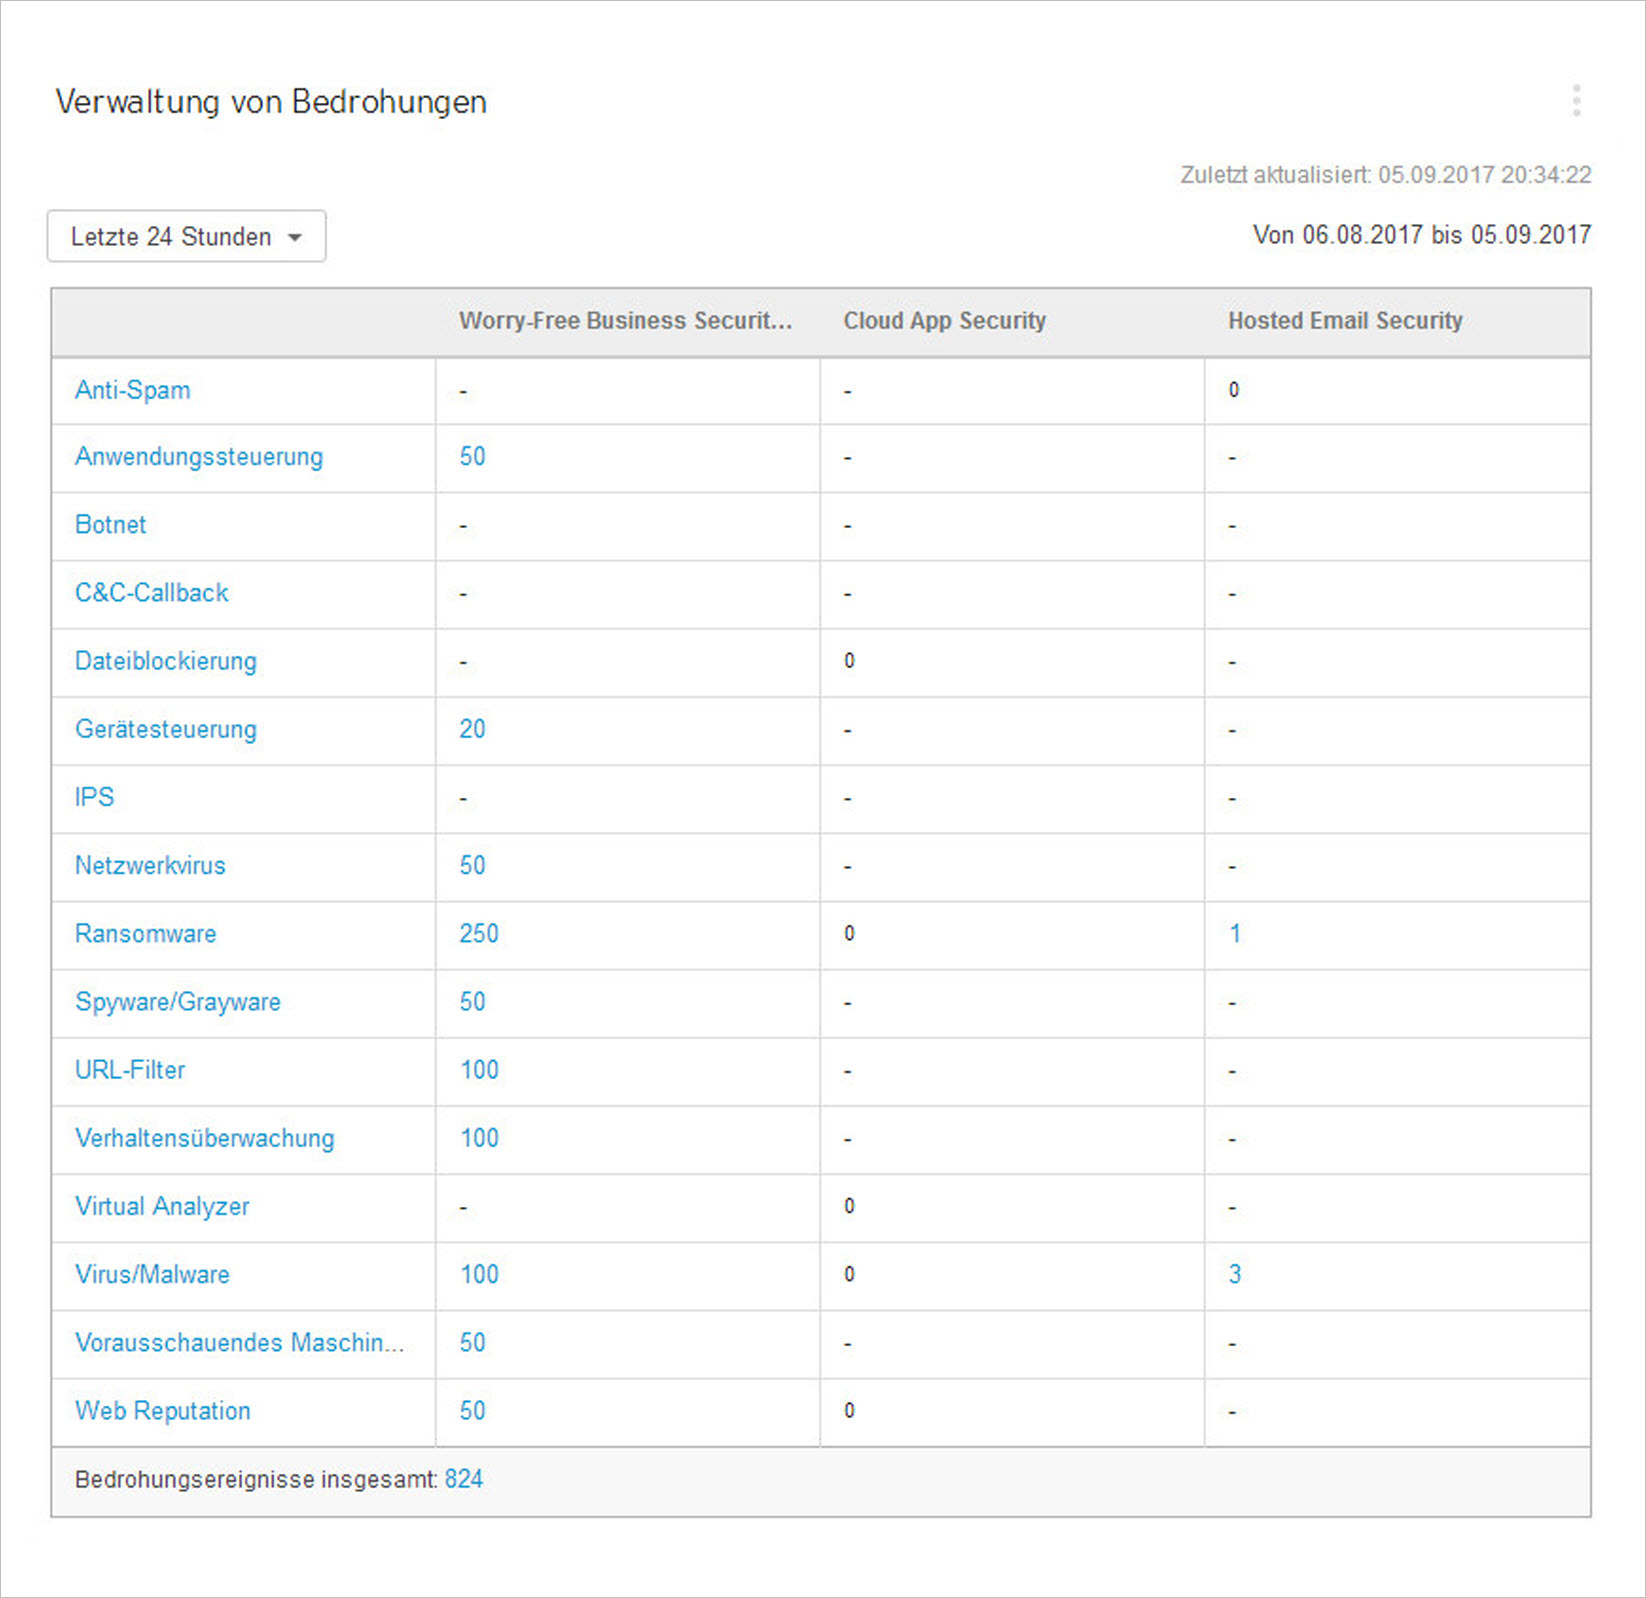1646x1598 pixels.
Task: Open the Vorausschauendes Maschin... category link
Action: pos(239,1342)
